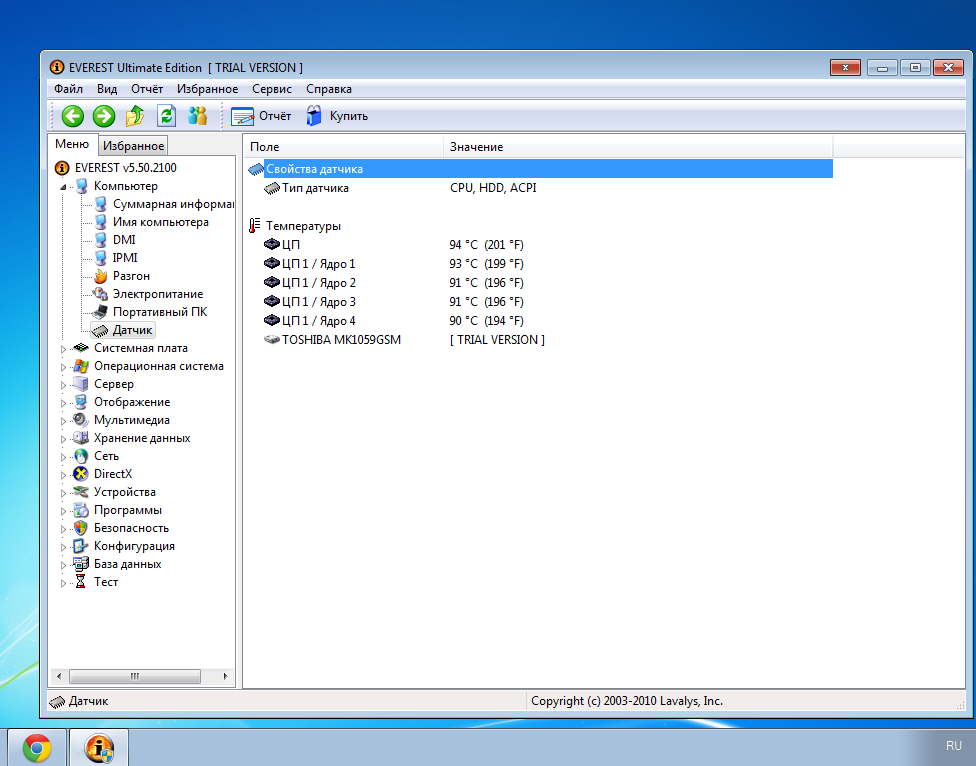Expand the Отображение node

pyautogui.click(x=63, y=403)
